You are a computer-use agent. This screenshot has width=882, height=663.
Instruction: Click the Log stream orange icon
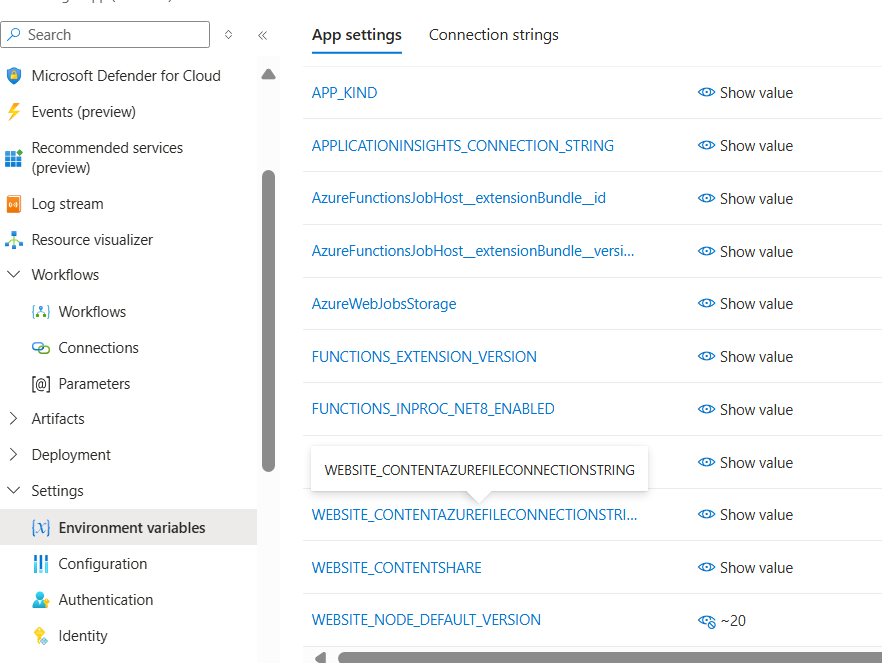coord(14,204)
